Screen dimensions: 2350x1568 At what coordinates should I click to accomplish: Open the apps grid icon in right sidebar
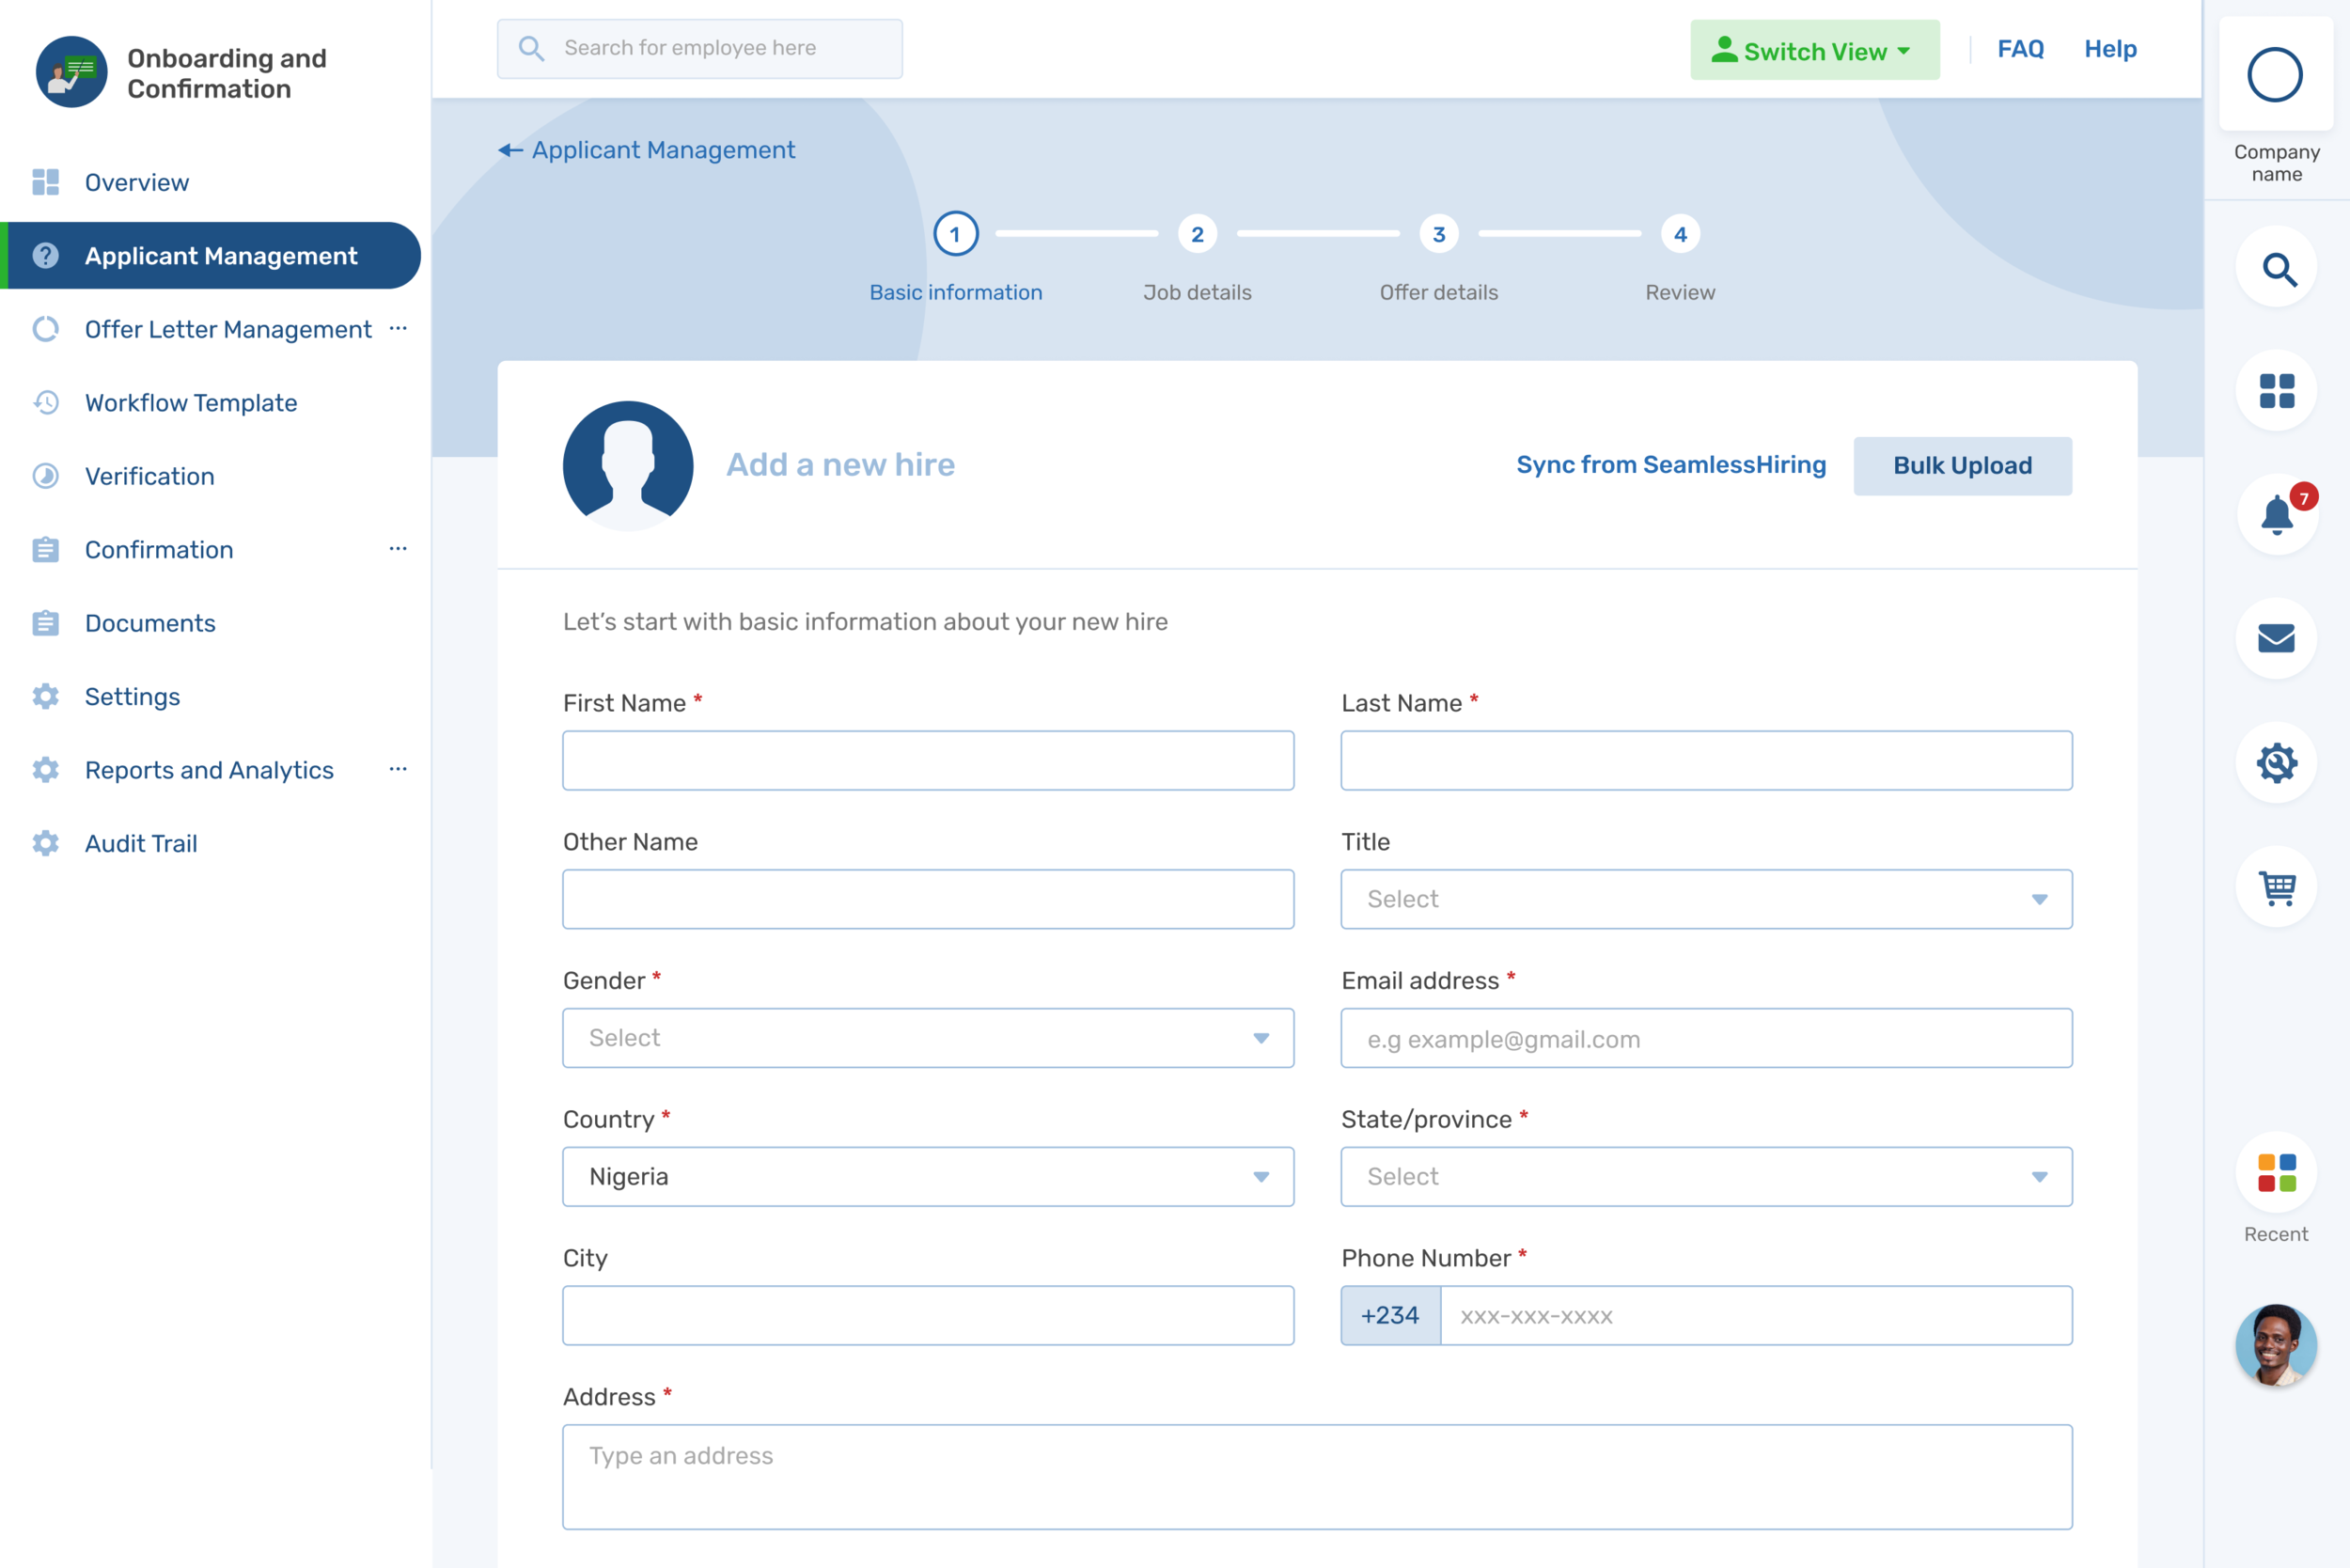click(2277, 391)
